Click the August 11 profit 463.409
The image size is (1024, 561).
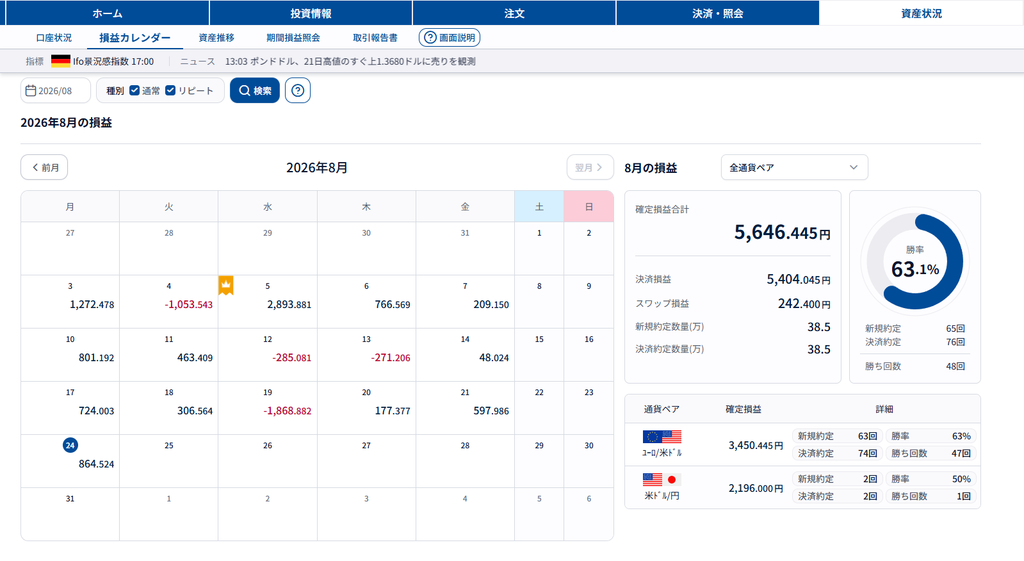(195, 358)
